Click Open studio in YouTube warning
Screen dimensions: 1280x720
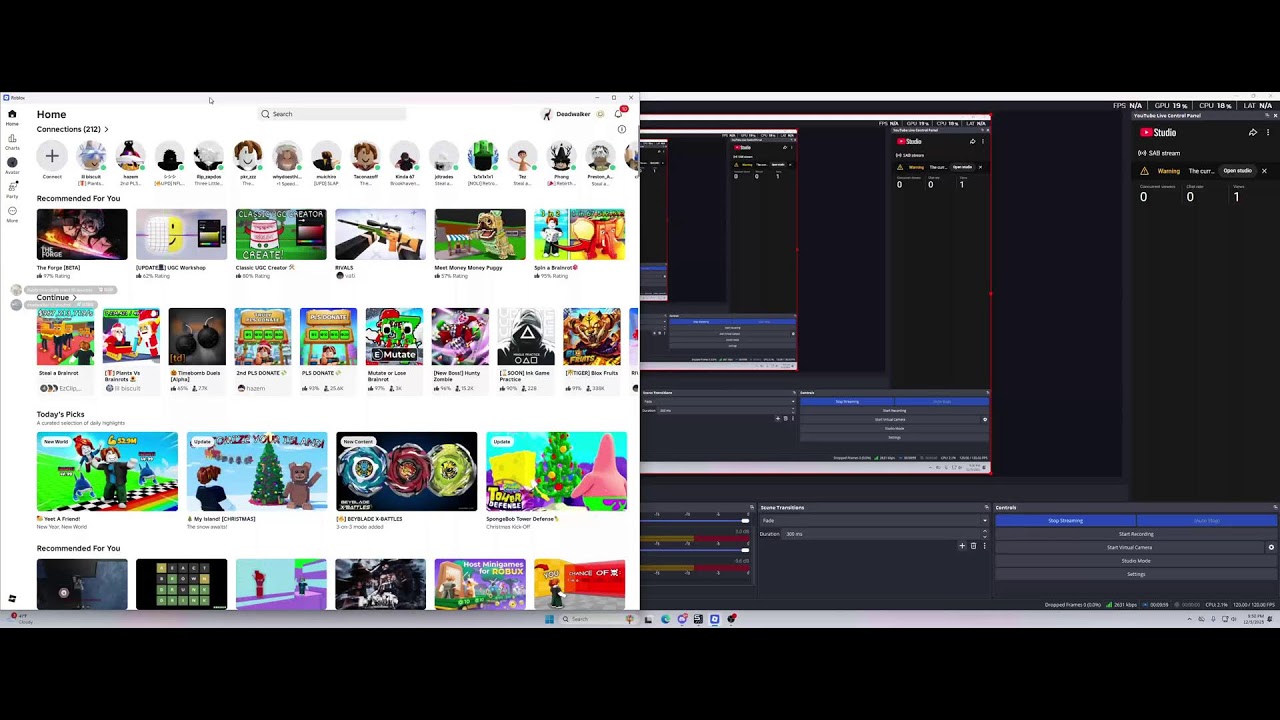1237,171
